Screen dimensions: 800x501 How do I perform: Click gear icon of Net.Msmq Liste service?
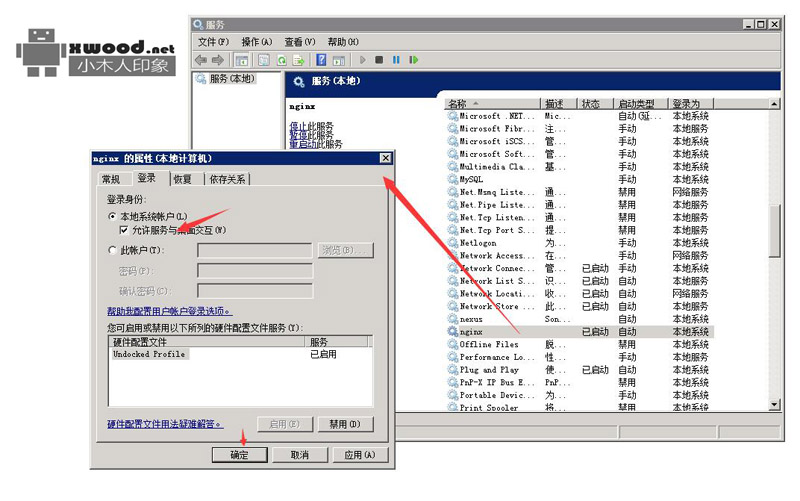click(x=453, y=192)
